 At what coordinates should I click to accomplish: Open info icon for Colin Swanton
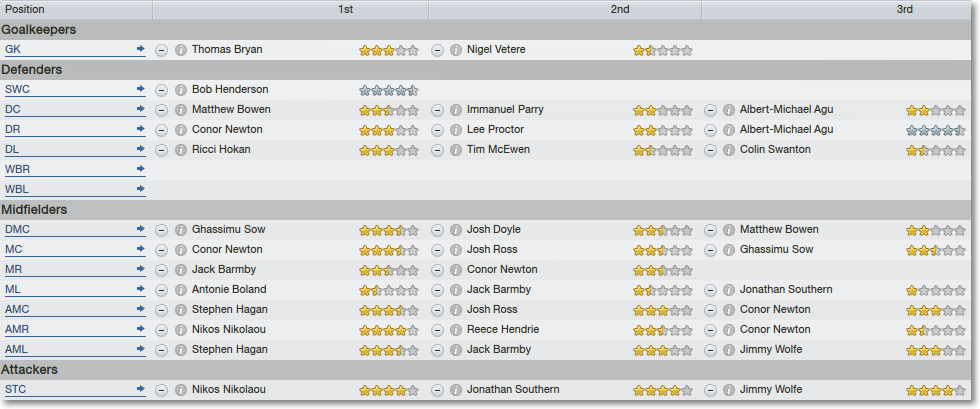(729, 150)
